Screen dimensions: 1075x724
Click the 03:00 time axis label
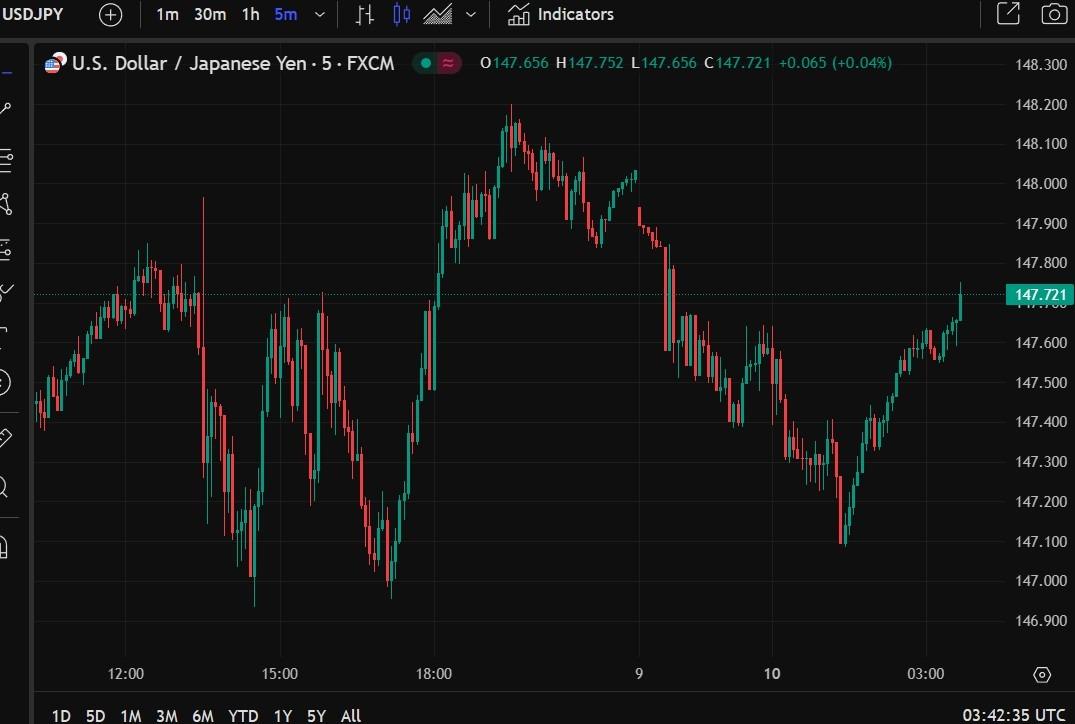(x=926, y=673)
